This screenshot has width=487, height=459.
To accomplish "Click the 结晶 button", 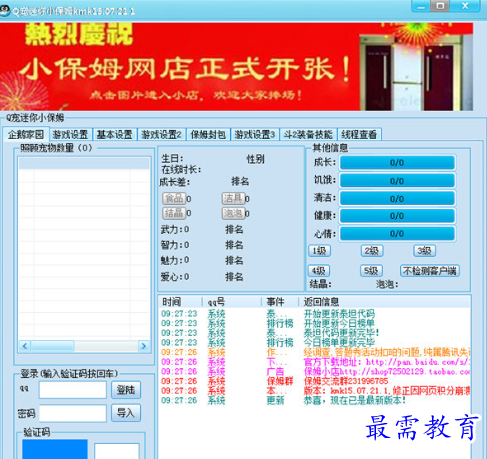I will tap(174, 213).
